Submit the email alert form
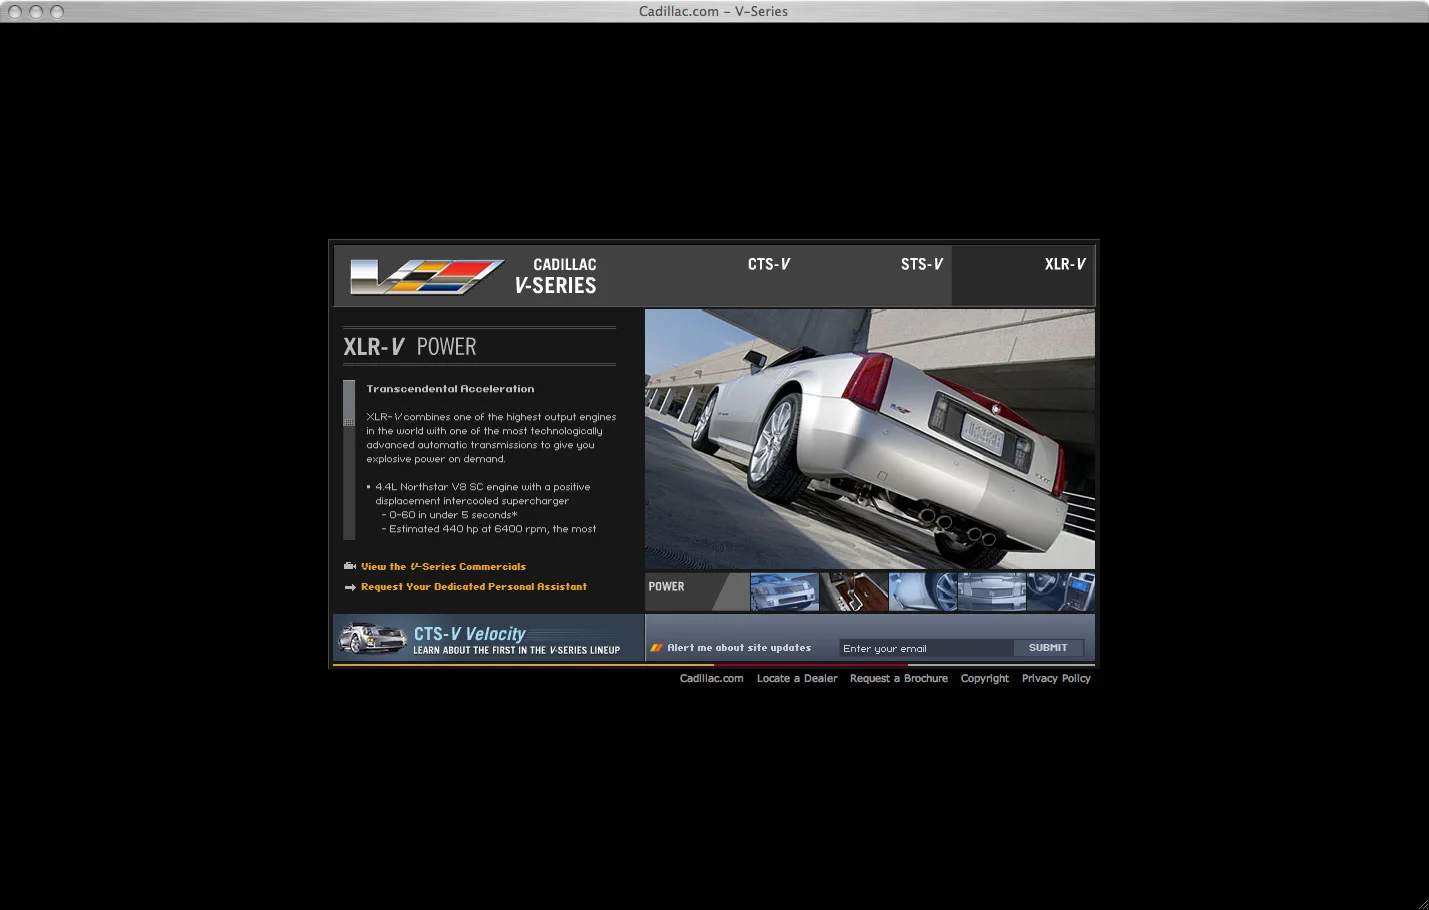Image resolution: width=1429 pixels, height=910 pixels. click(1048, 648)
